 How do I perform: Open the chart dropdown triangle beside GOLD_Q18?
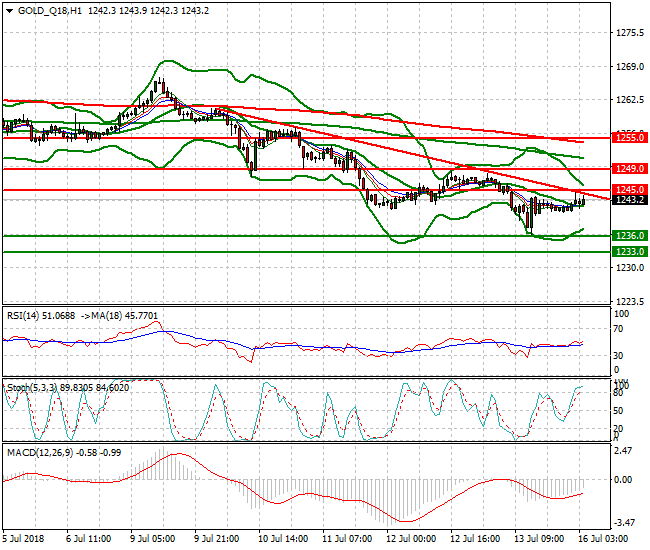(x=10, y=11)
